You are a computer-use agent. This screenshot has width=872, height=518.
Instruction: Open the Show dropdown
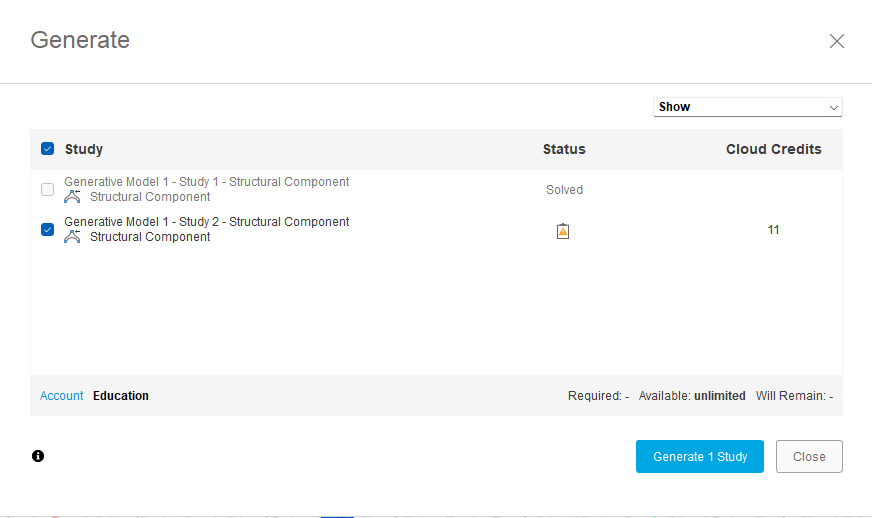(747, 107)
